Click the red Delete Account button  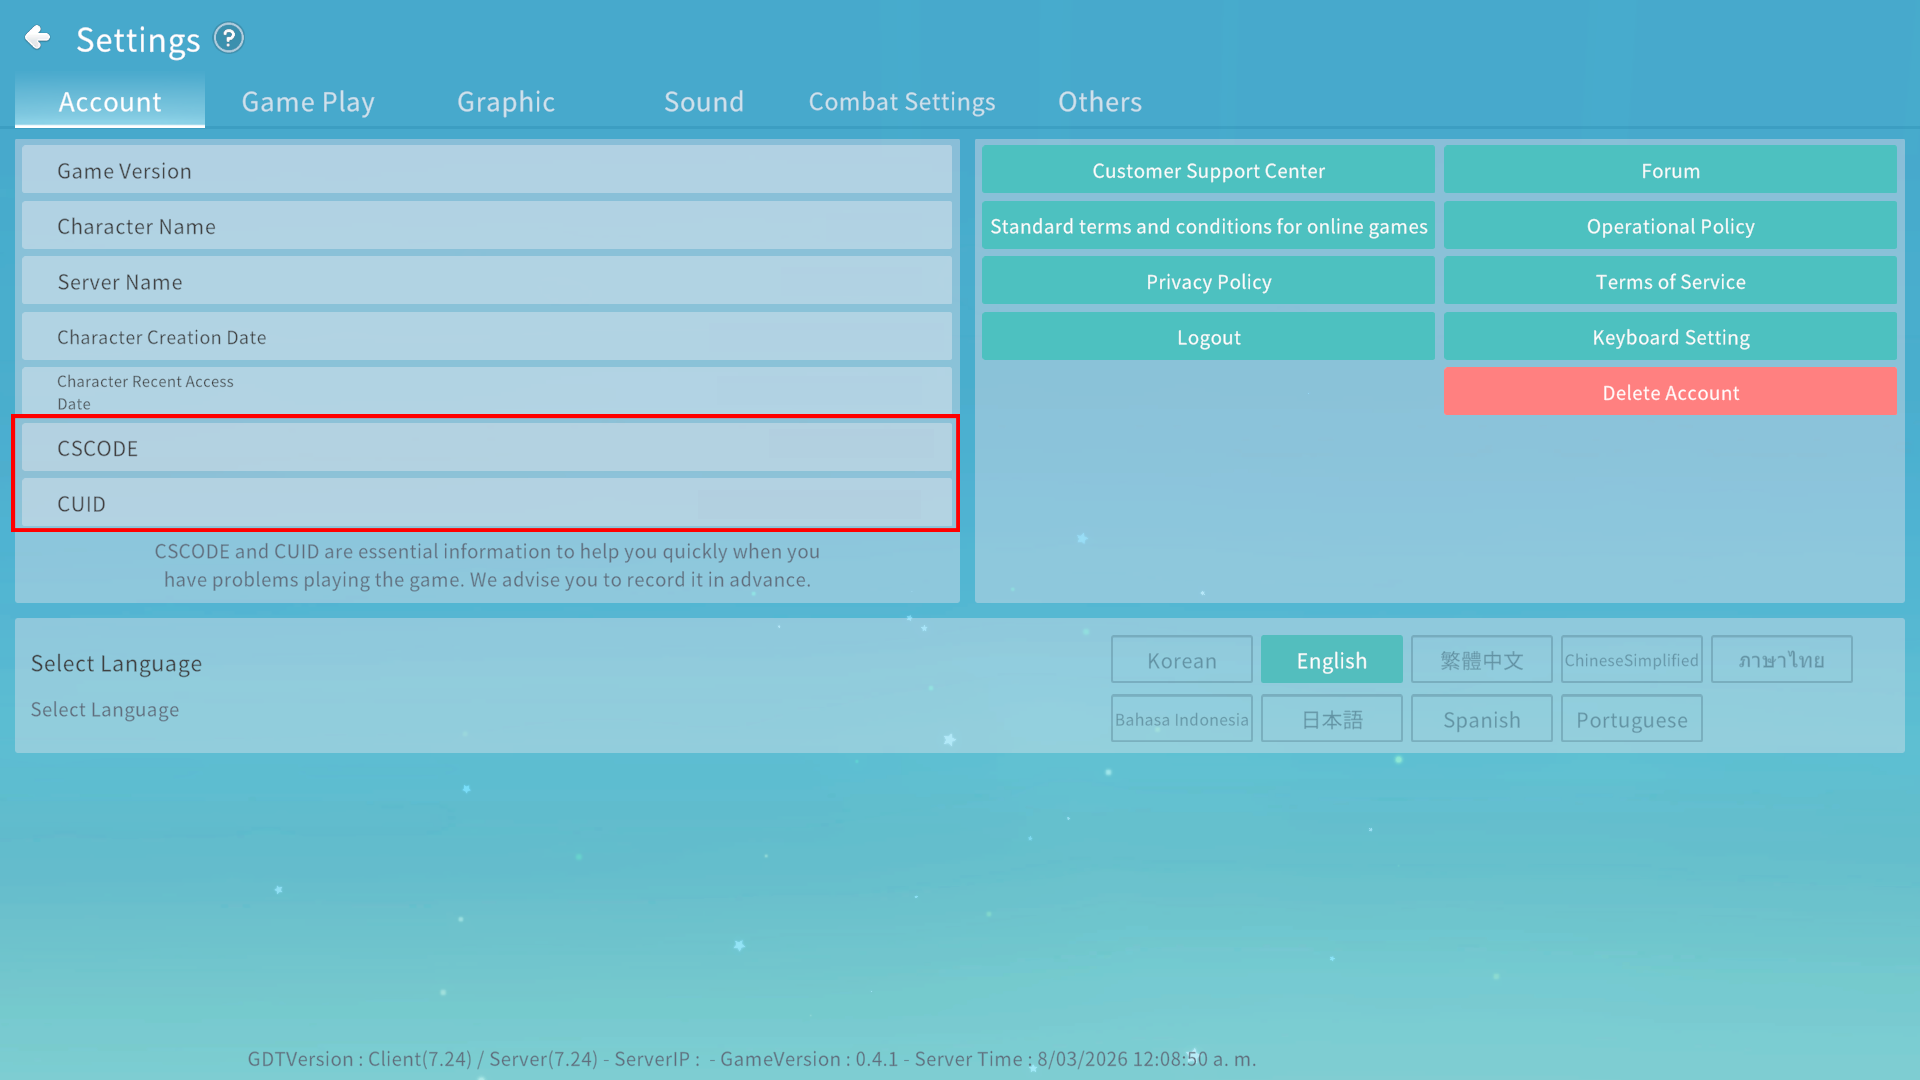click(1670, 393)
